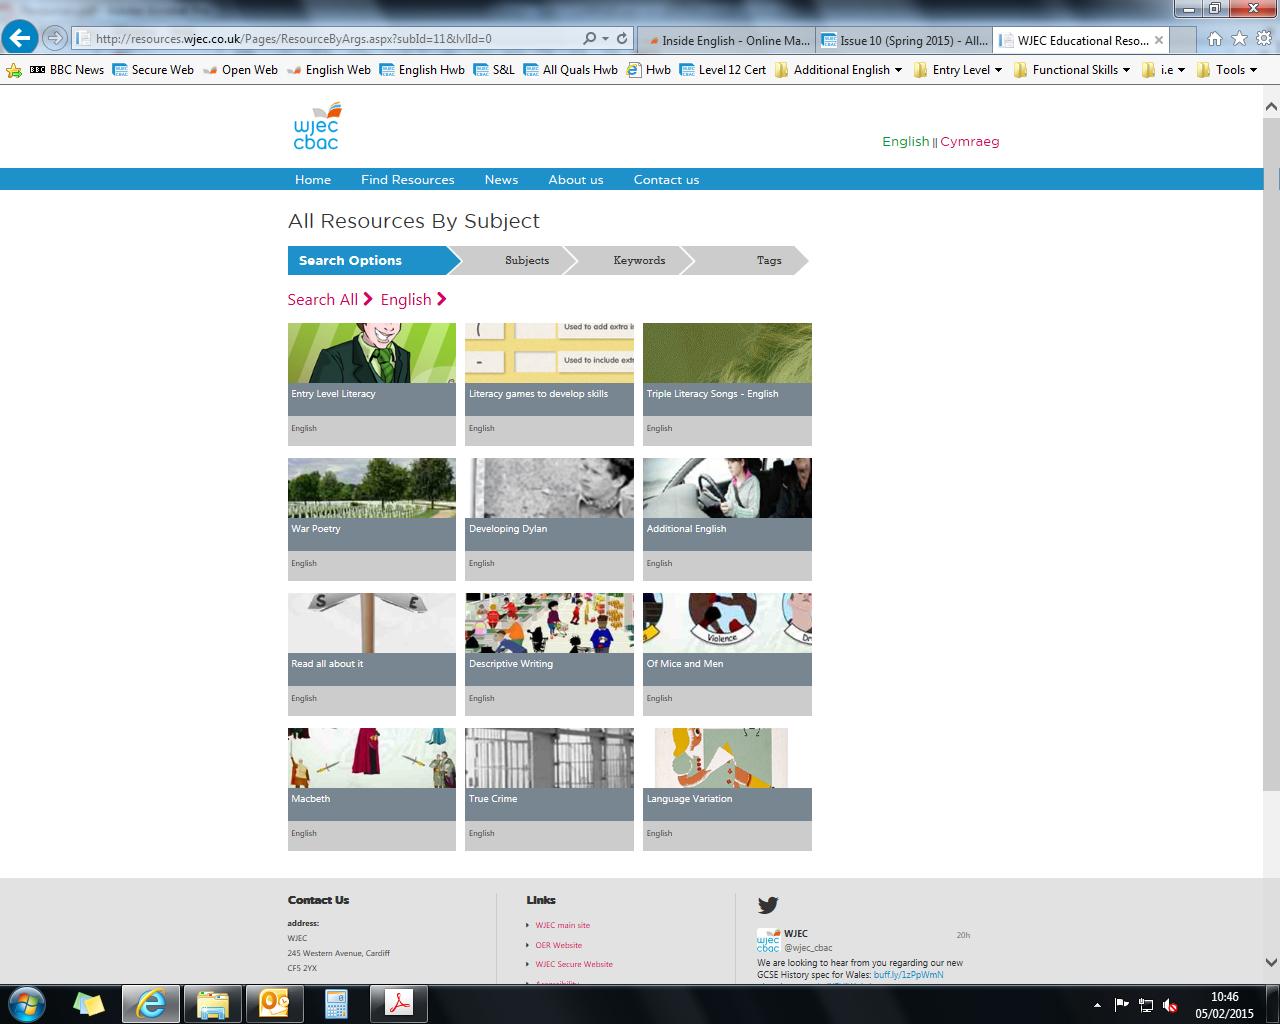Click the Twitter bird icon in footer
Screen dimensions: 1280x1024
(768, 905)
